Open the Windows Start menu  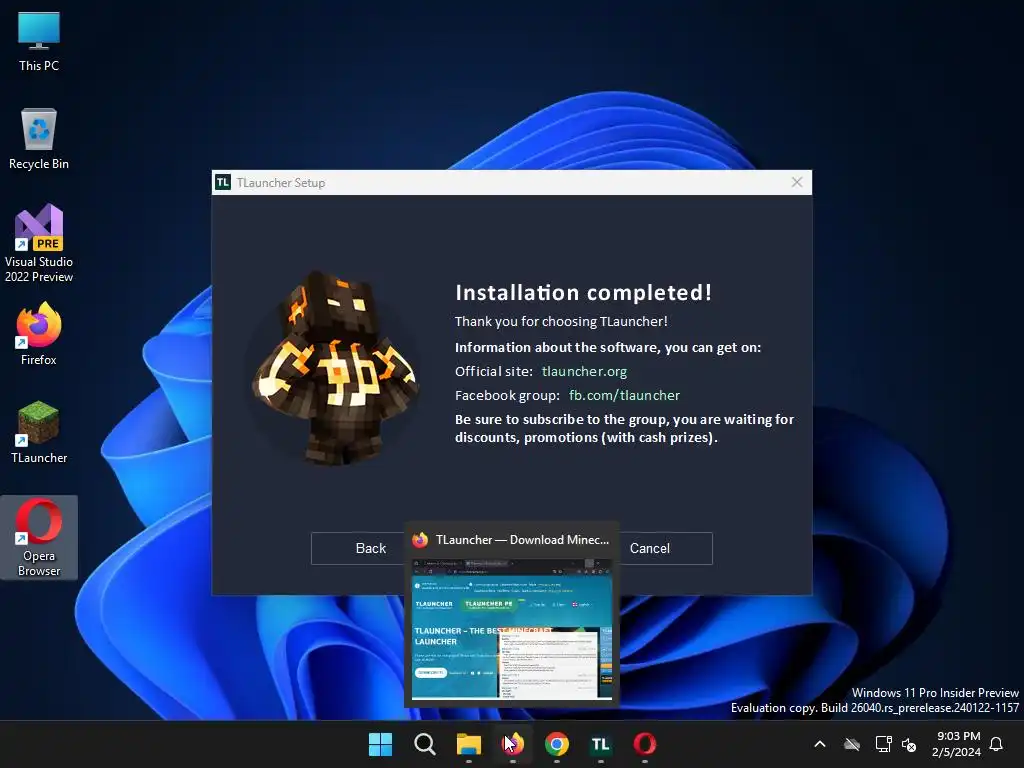pyautogui.click(x=380, y=744)
